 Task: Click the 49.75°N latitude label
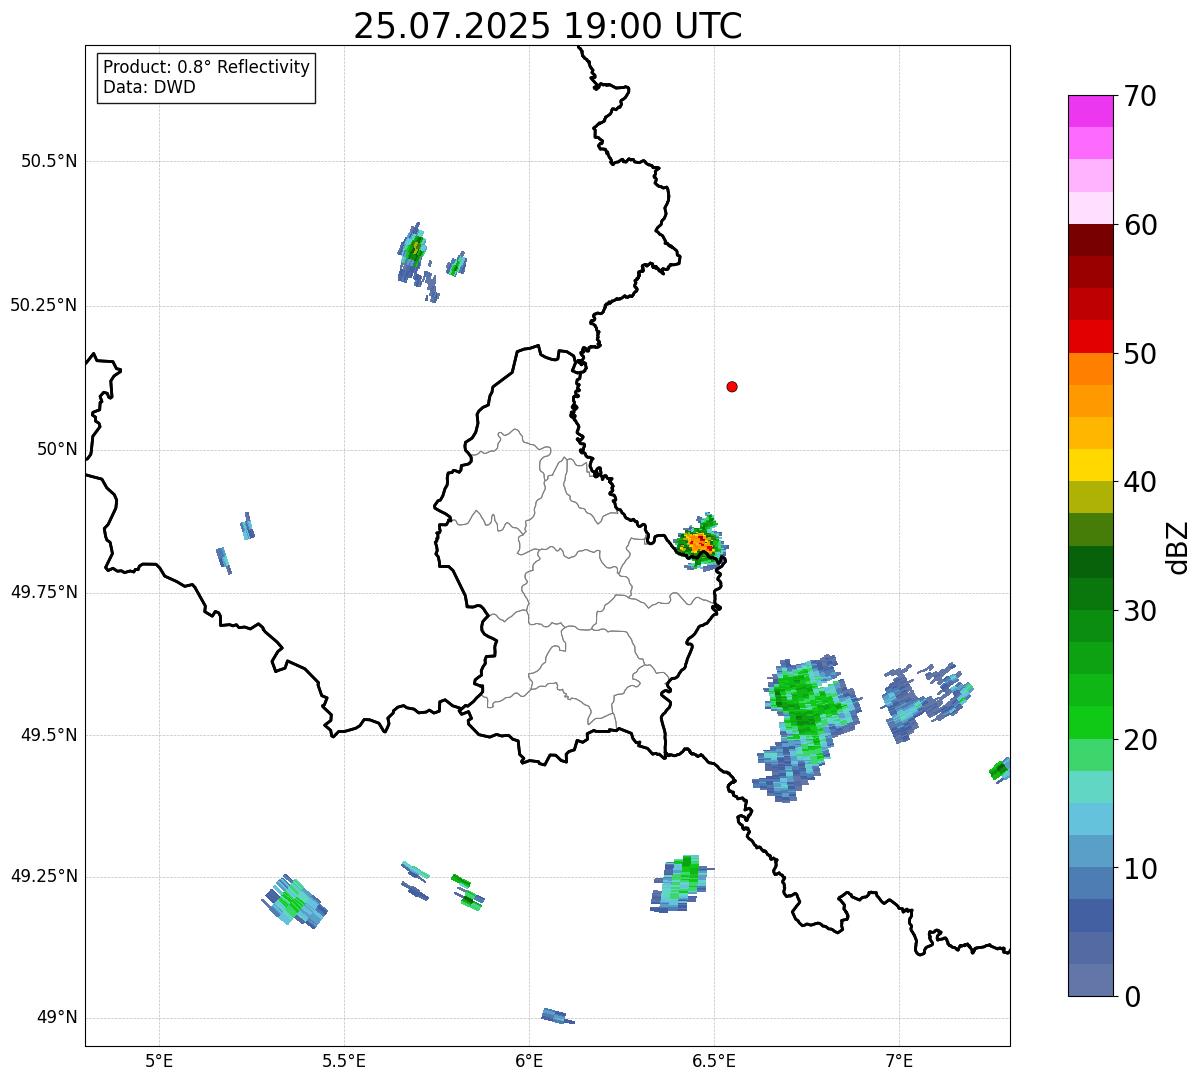coord(44,593)
